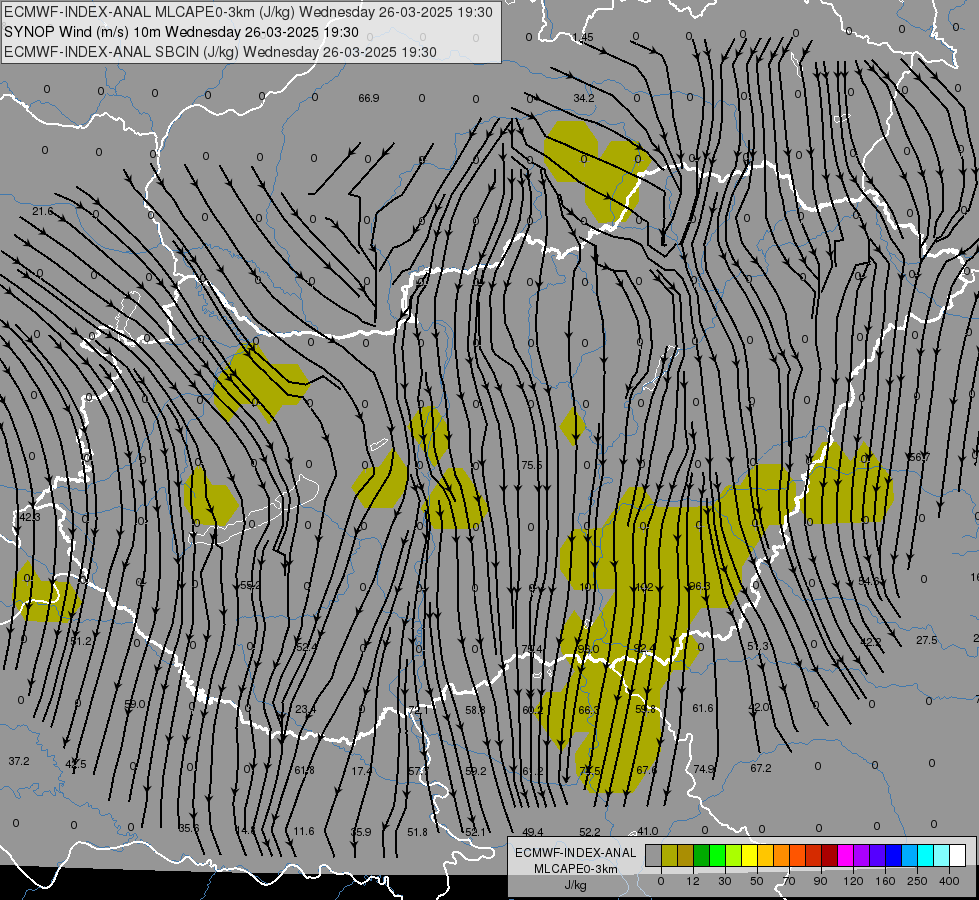
Task: Click the map value 49.4
Action: point(533,833)
